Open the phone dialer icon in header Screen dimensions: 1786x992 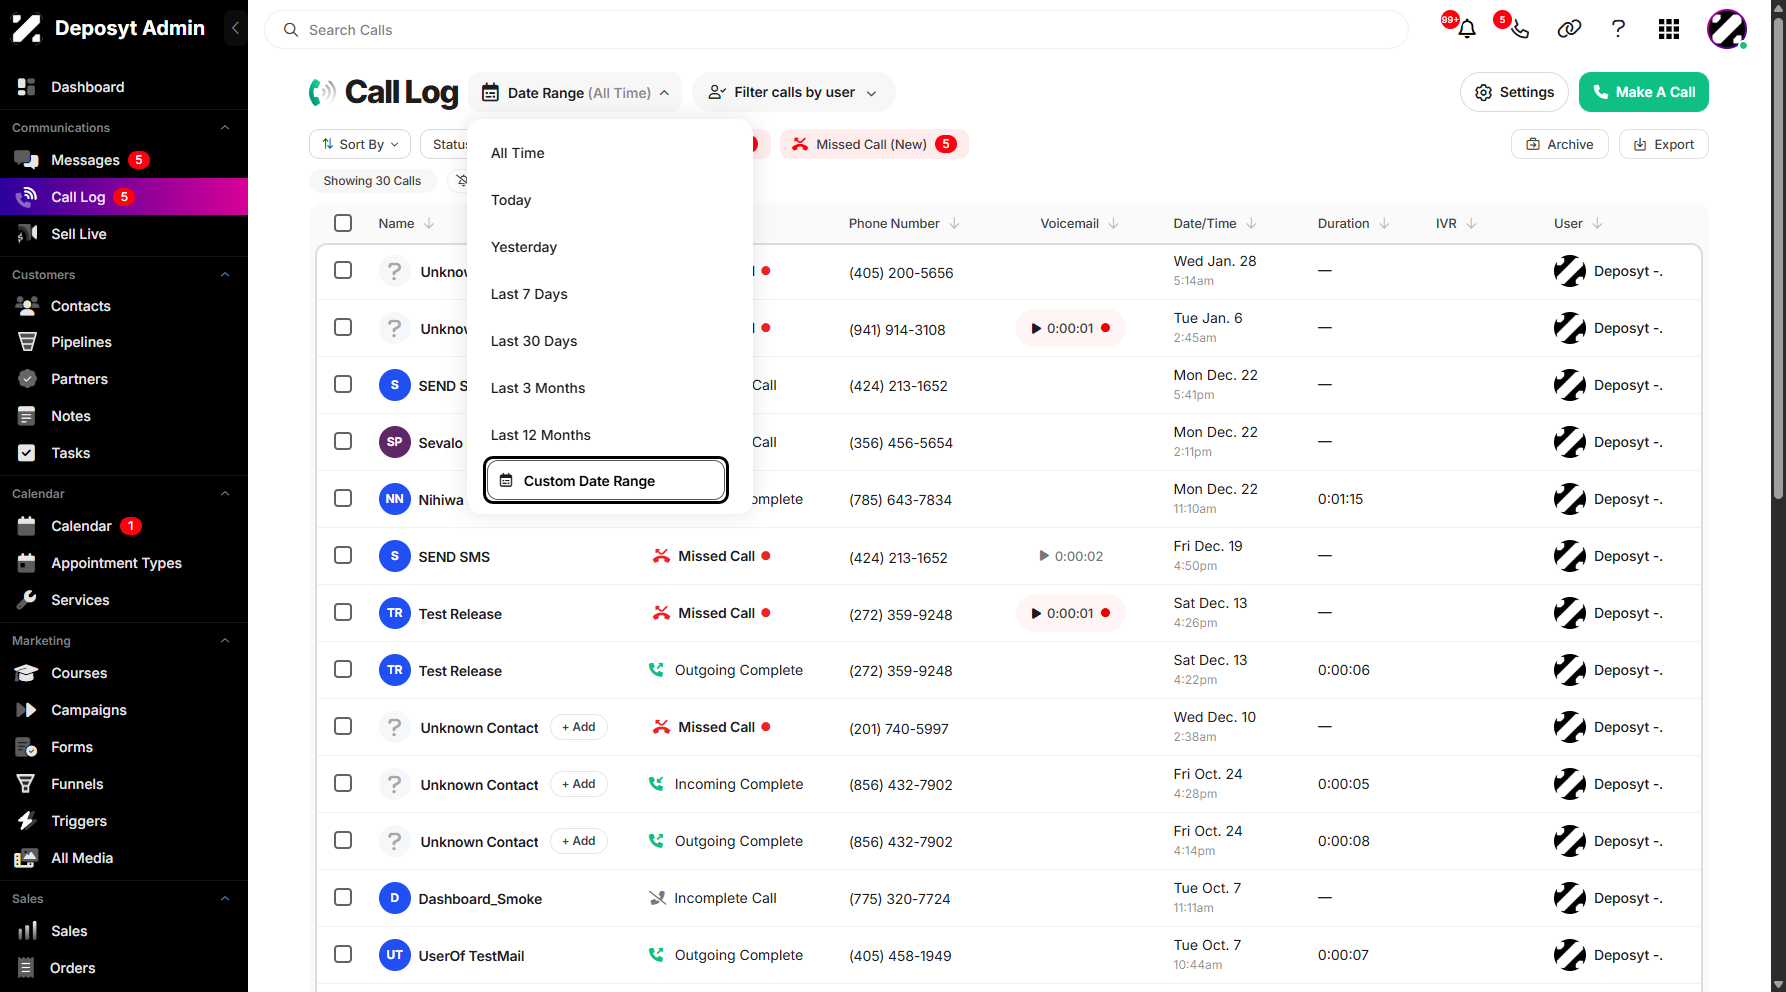click(x=1519, y=29)
